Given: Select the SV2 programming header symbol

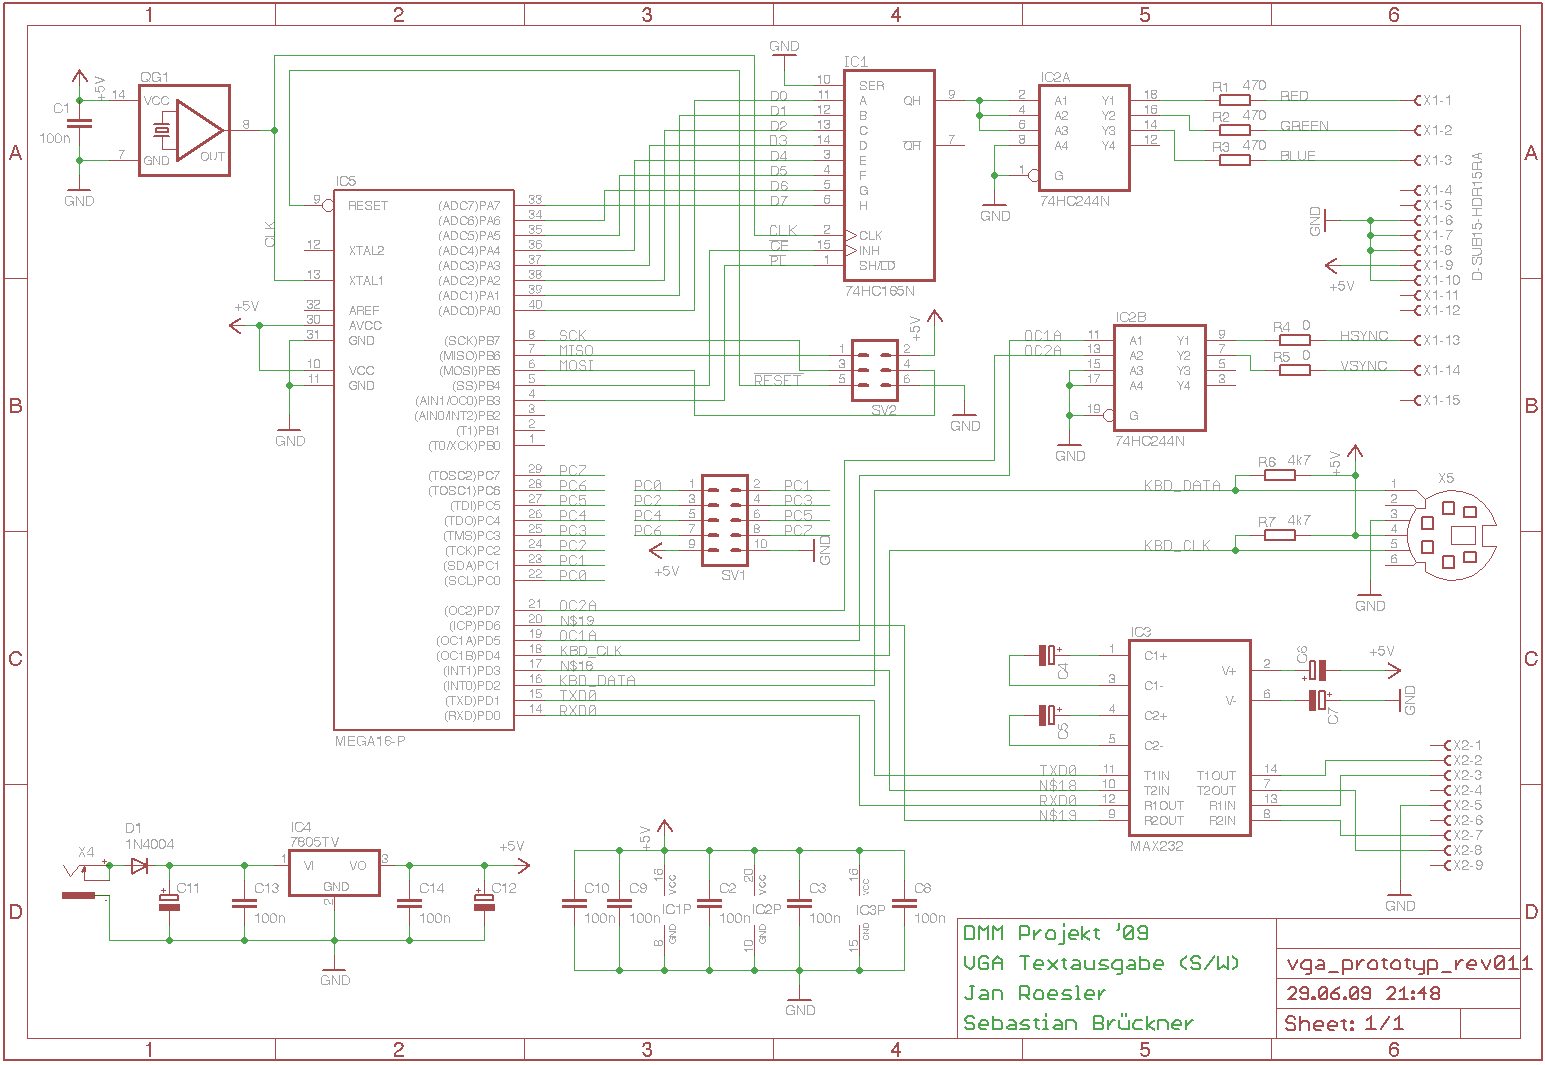Looking at the screenshot, I should 874,370.
